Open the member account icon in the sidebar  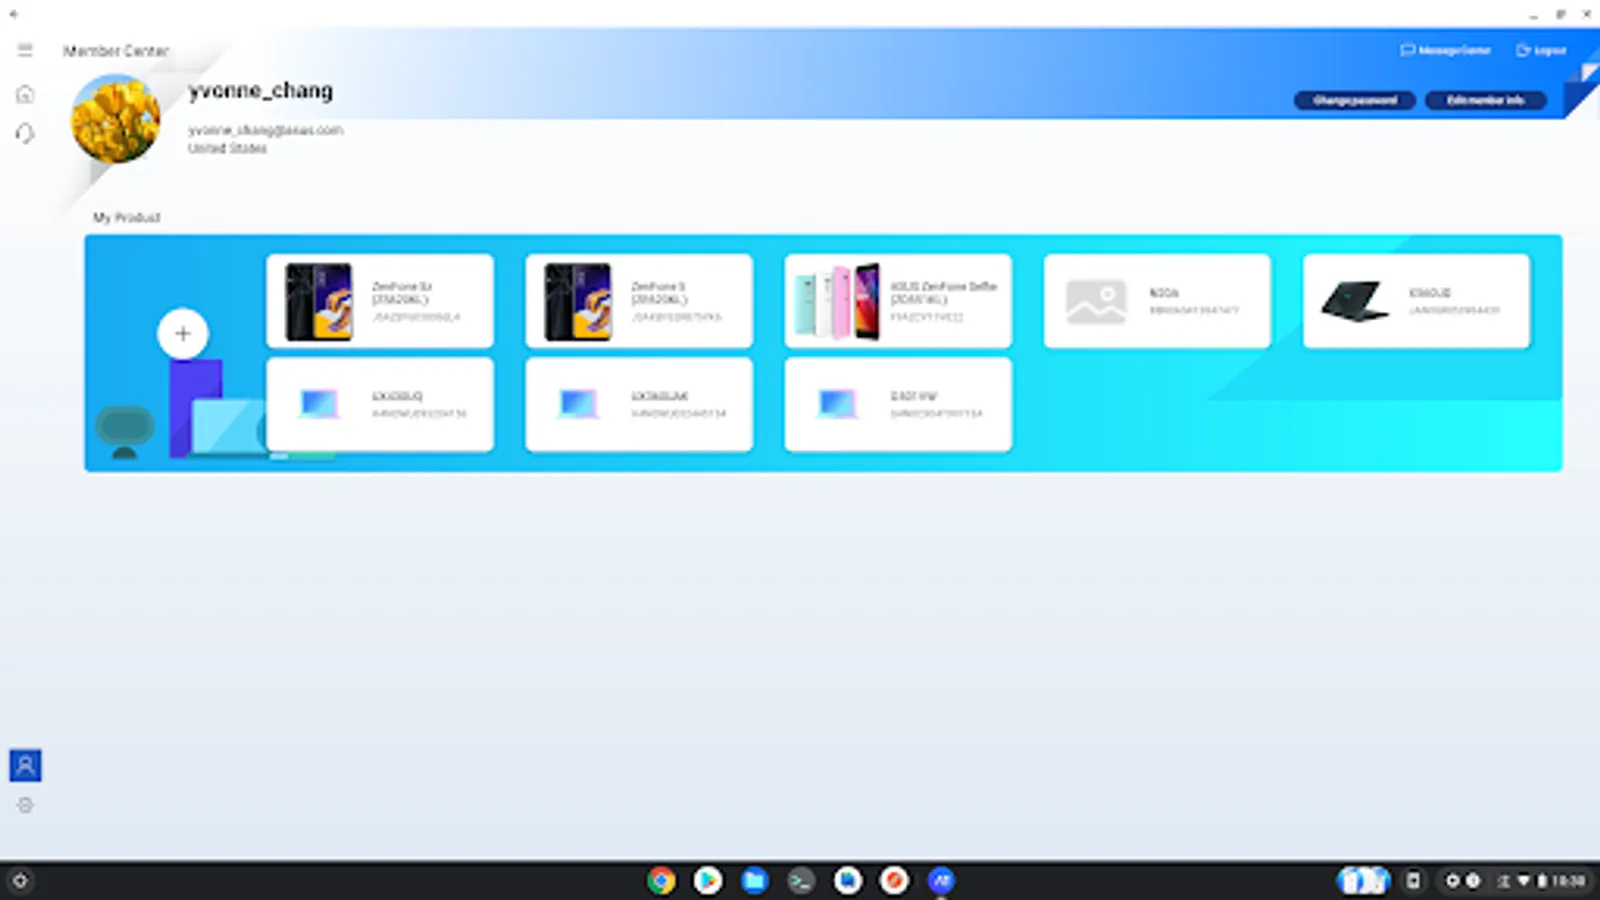pyautogui.click(x=26, y=765)
